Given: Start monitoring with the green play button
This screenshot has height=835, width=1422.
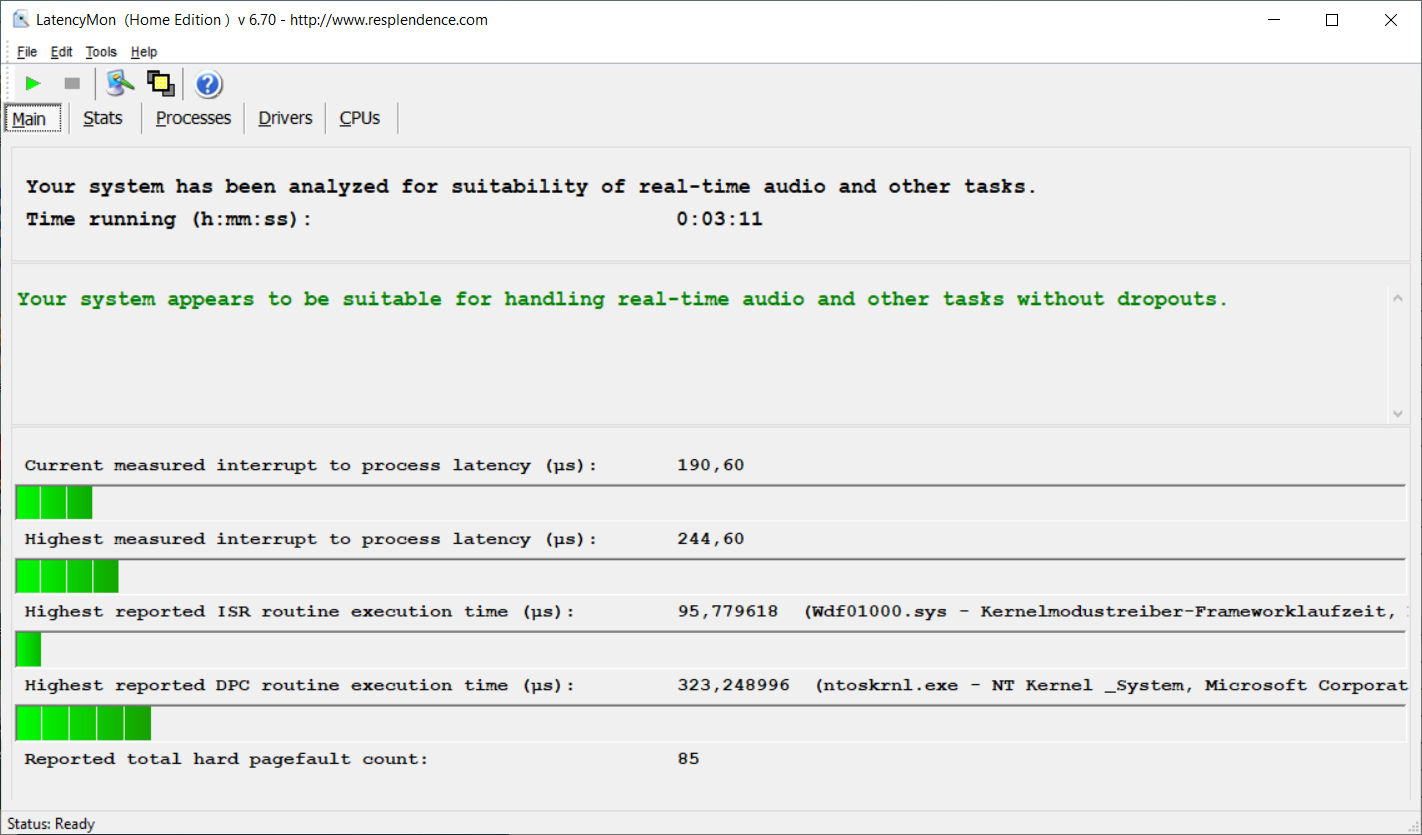Looking at the screenshot, I should (x=33, y=84).
